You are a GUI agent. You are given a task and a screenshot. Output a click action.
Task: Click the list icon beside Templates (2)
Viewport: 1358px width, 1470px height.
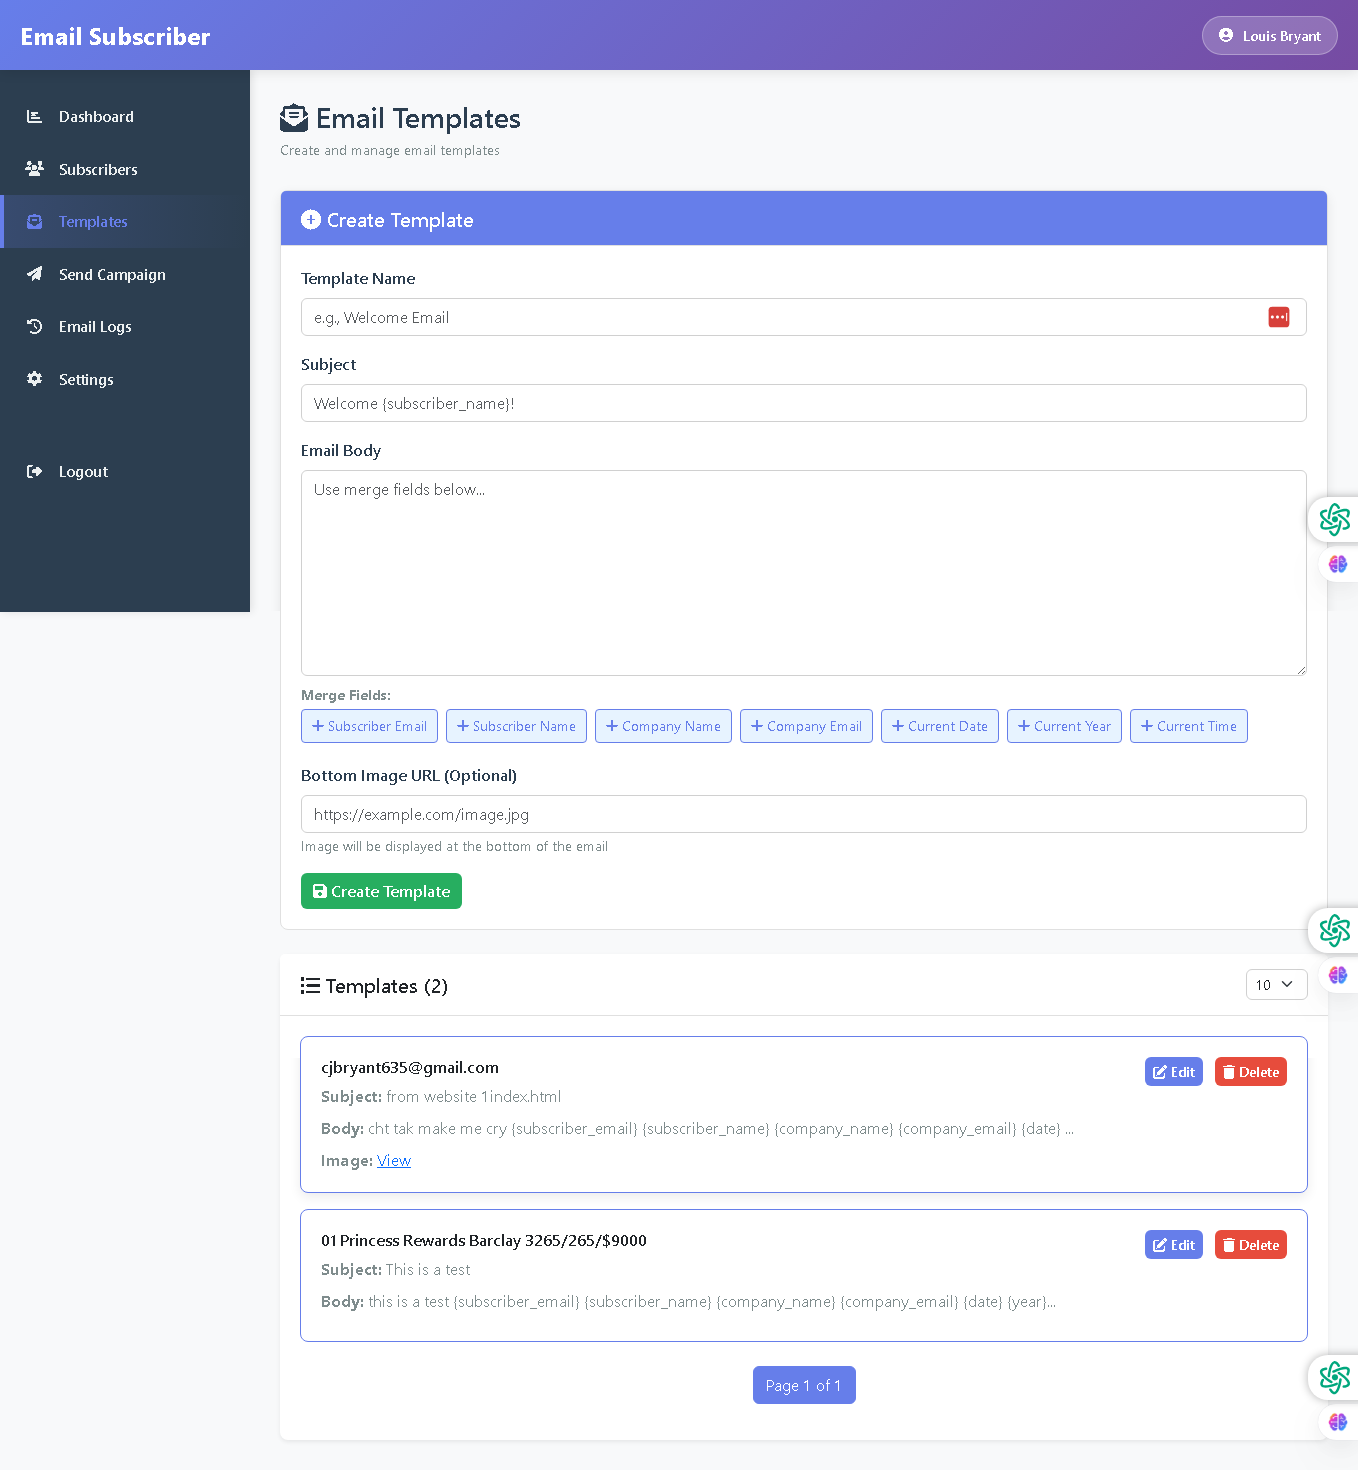pos(310,985)
